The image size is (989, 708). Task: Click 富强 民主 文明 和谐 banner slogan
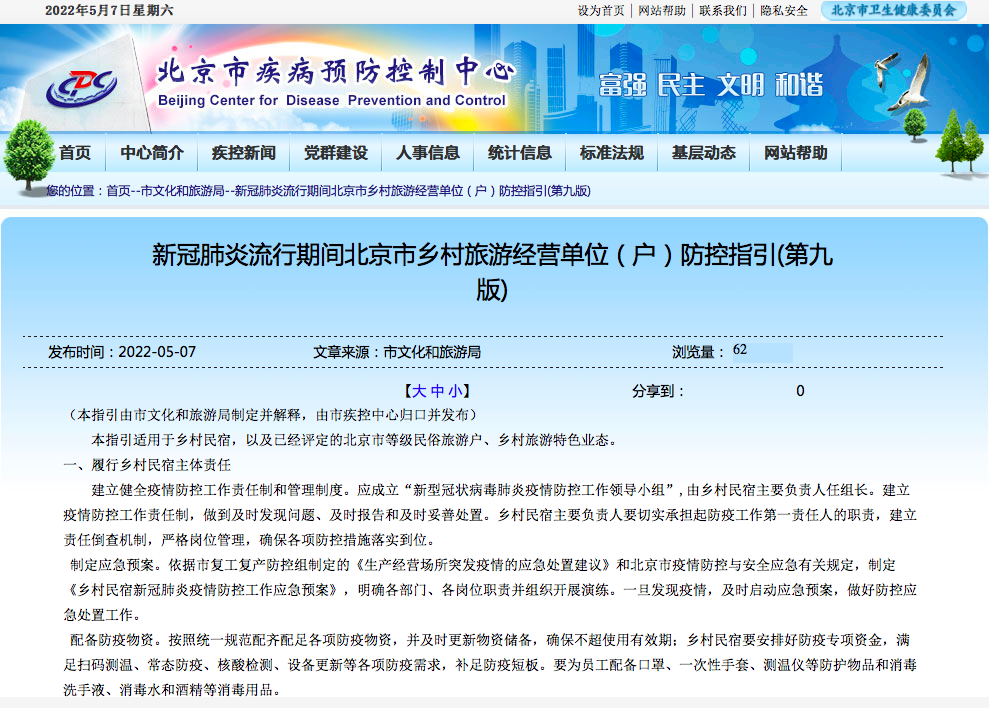[x=711, y=85]
